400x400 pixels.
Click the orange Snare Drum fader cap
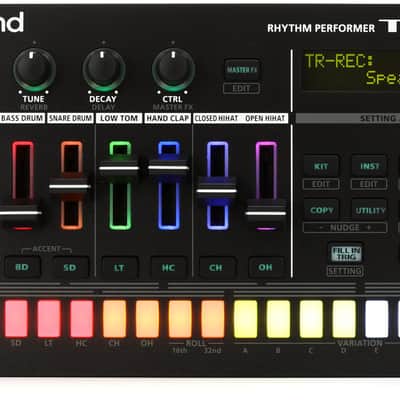point(70,186)
